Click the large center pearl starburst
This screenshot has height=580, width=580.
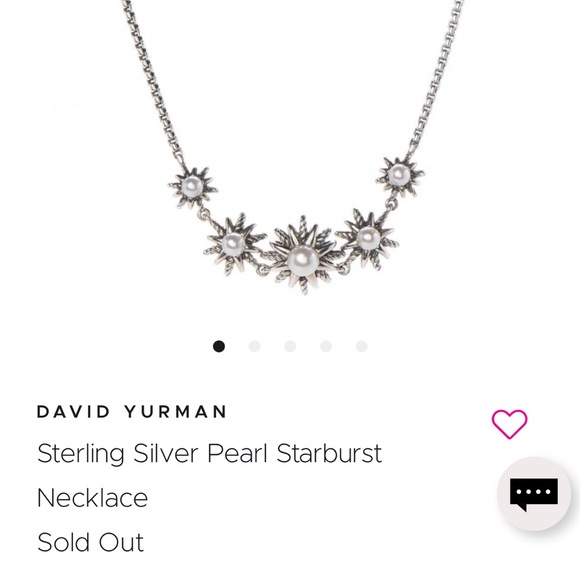pos(303,256)
